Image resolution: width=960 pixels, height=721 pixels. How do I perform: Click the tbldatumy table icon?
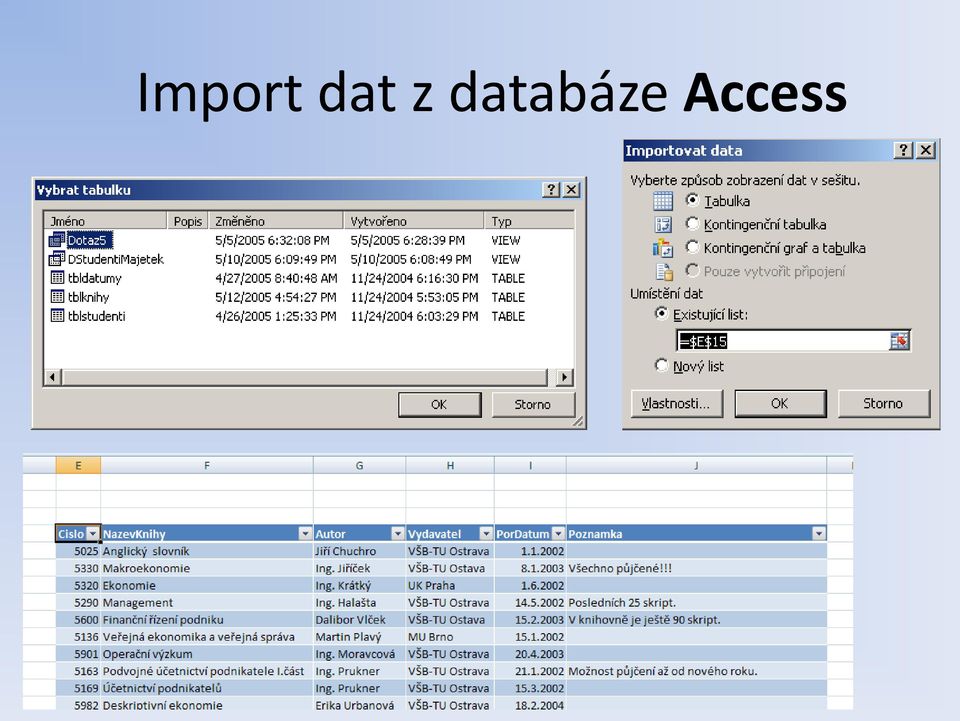[57, 278]
